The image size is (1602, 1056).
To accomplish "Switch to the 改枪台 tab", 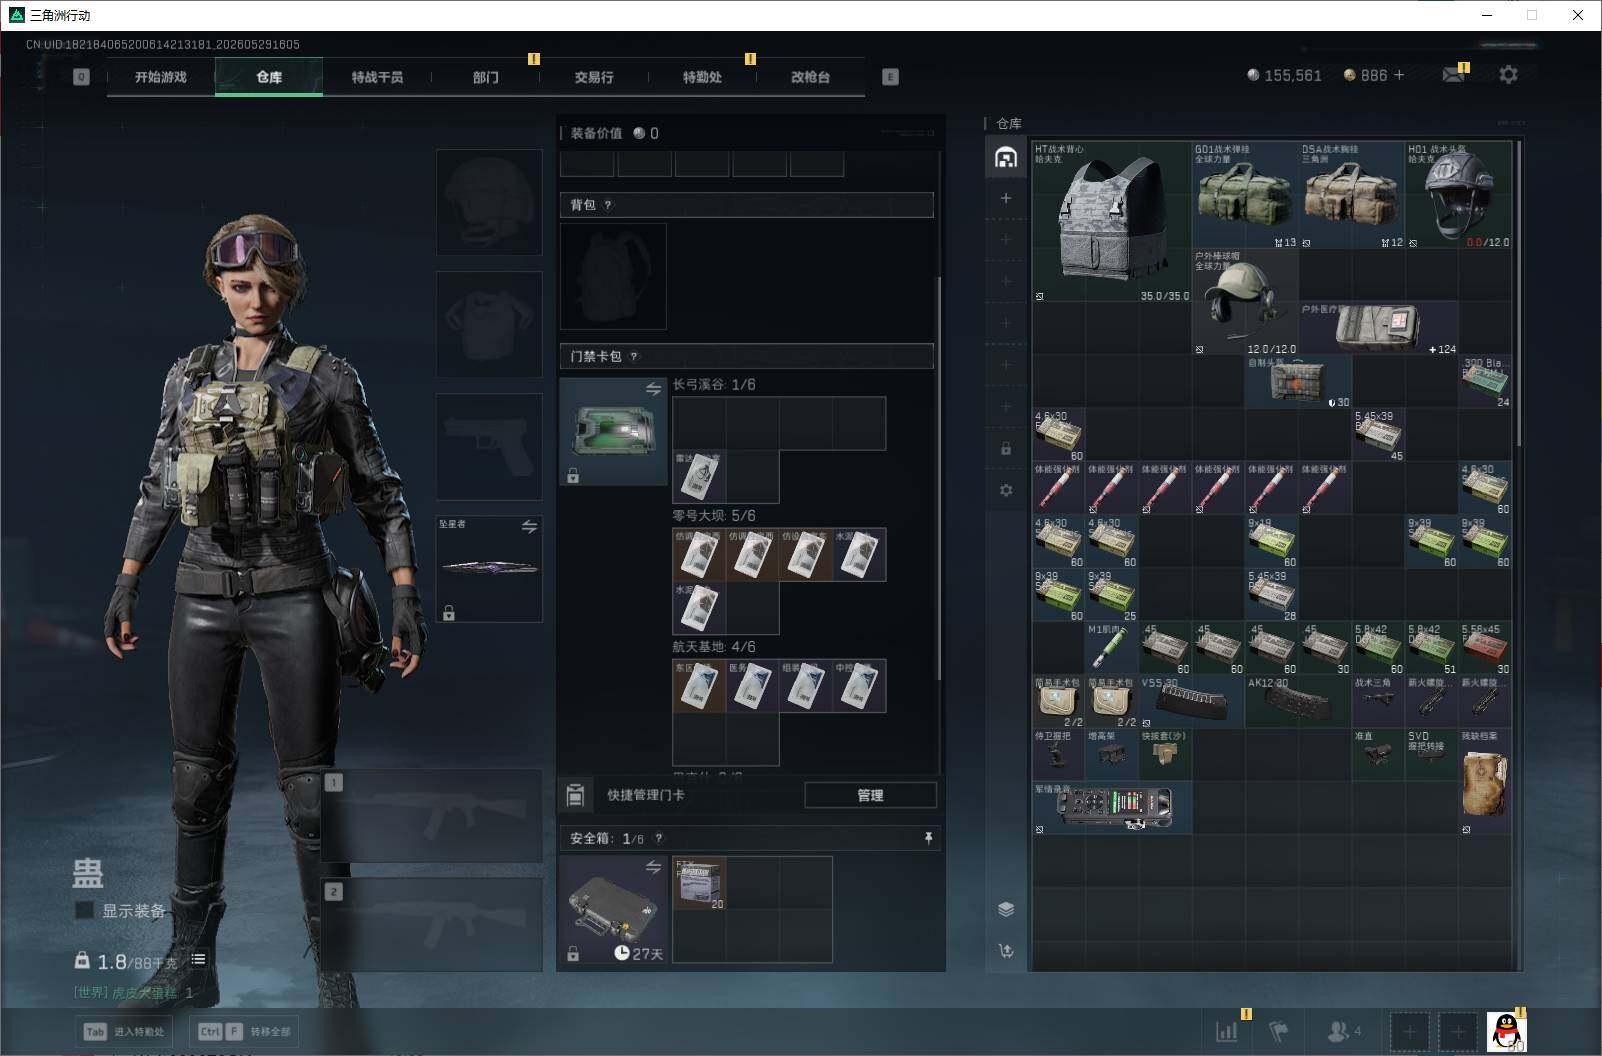I will point(810,77).
